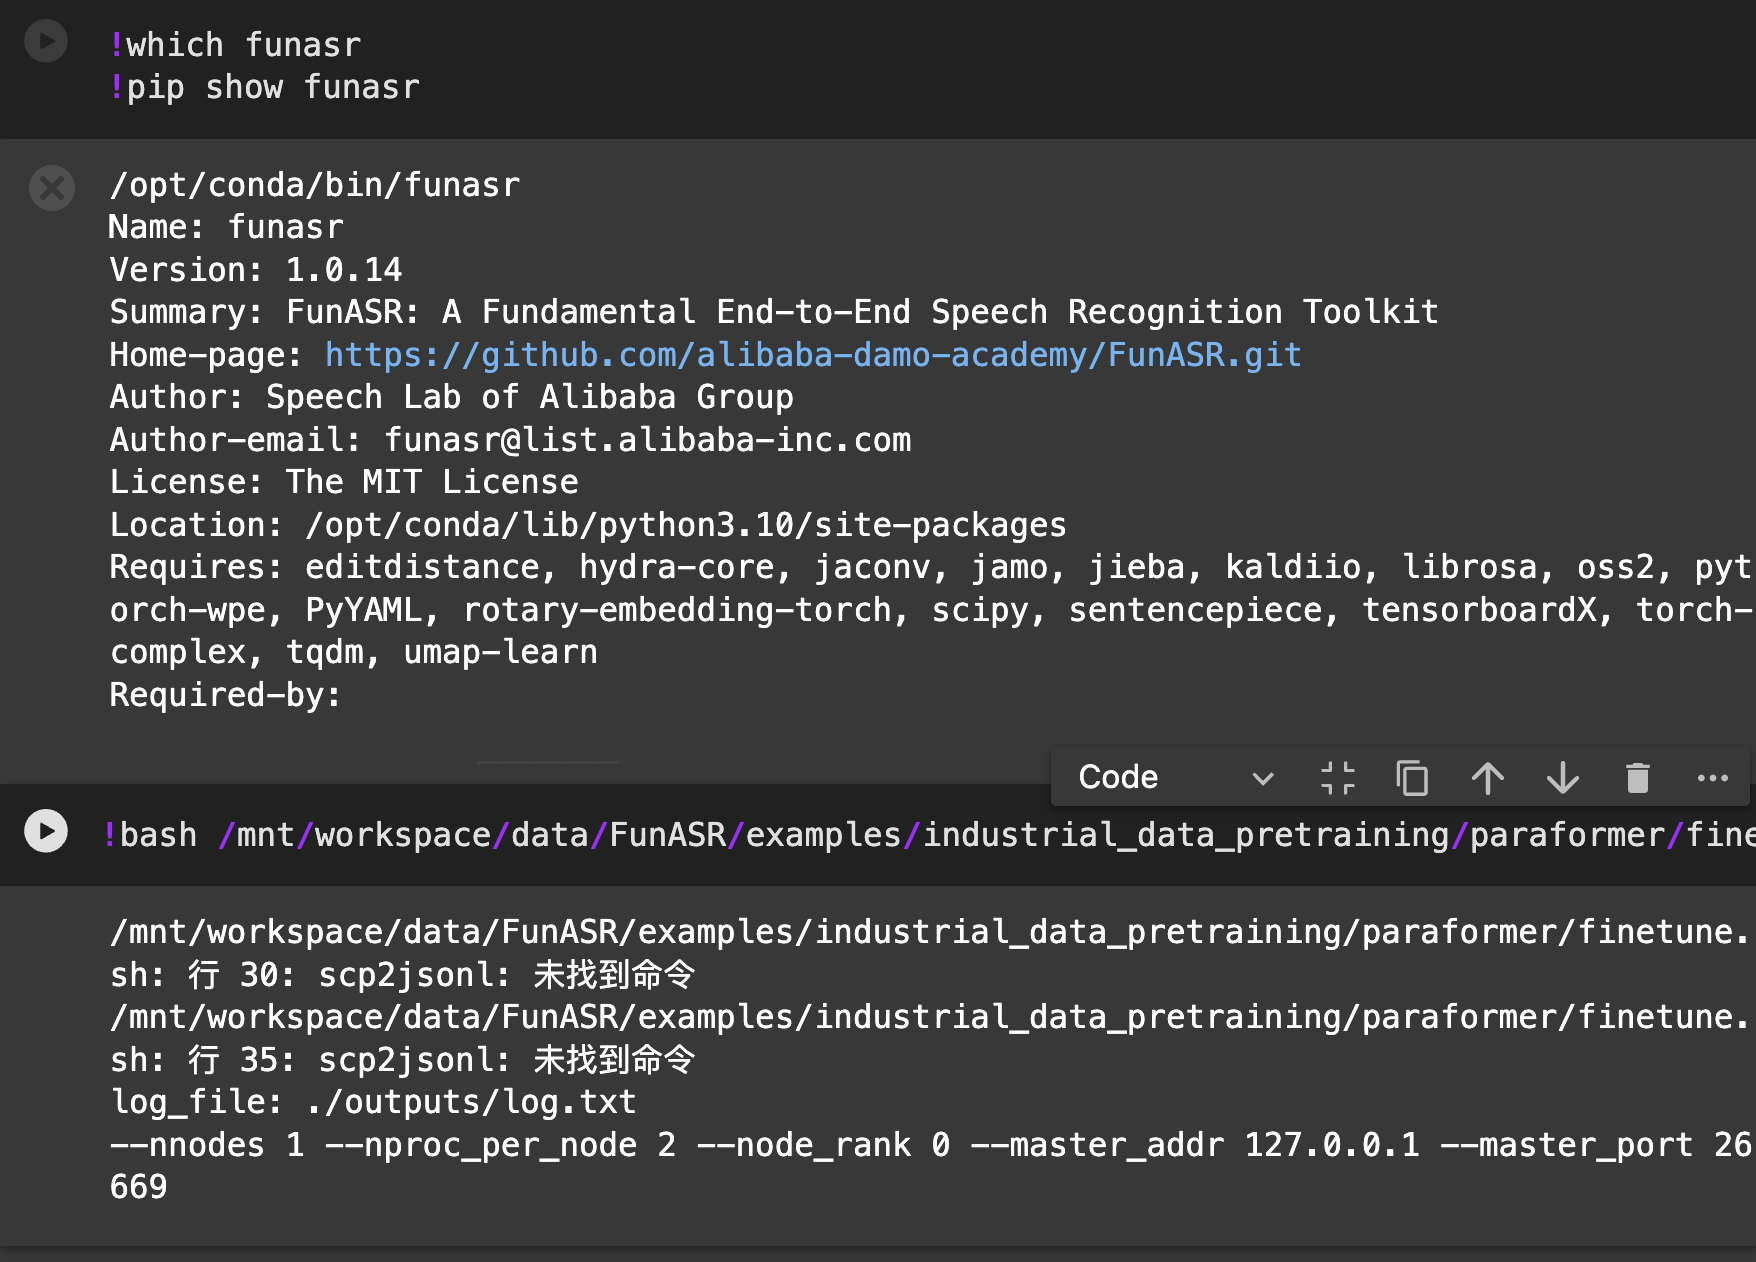Run the 'which funasr' code cell
This screenshot has width=1756, height=1262.
click(46, 42)
